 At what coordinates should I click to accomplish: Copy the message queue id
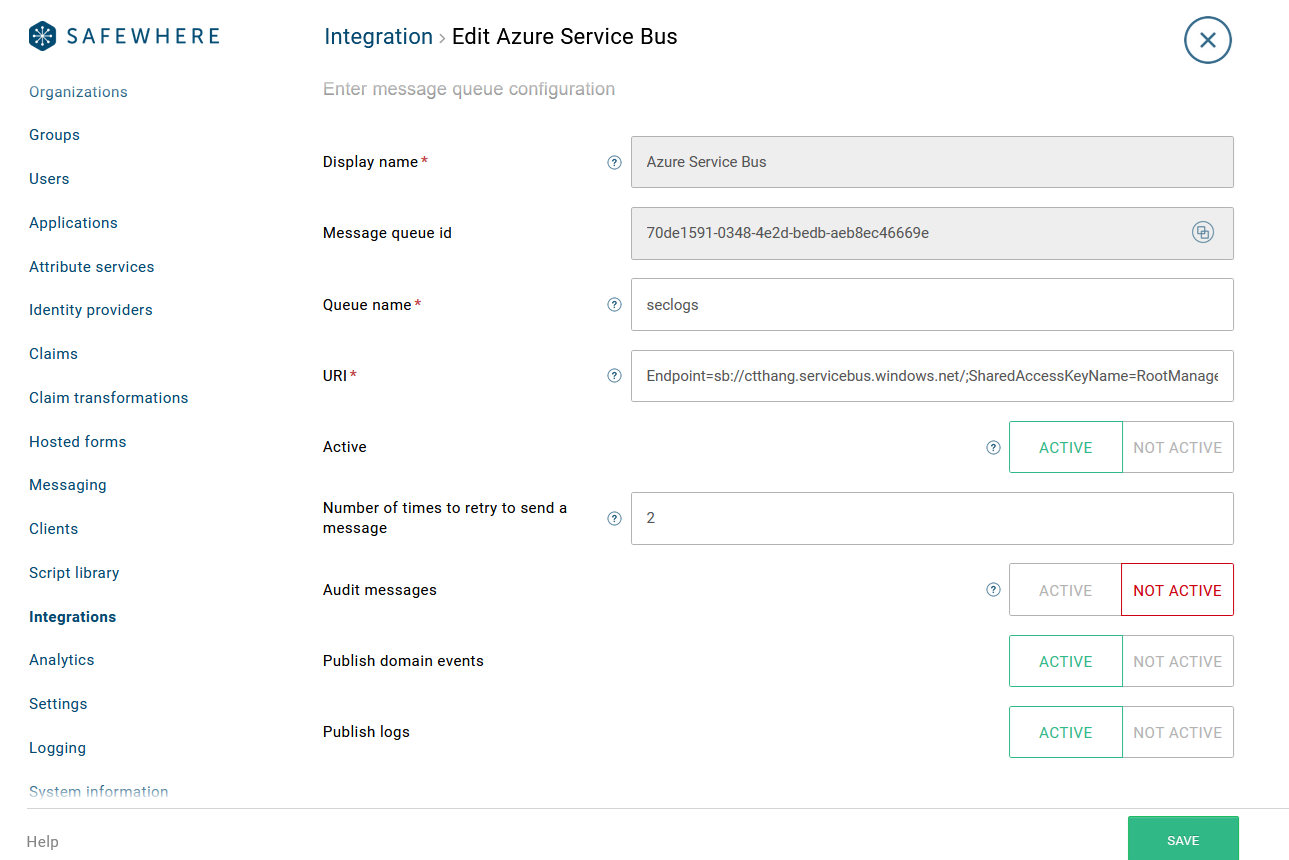pos(1202,233)
